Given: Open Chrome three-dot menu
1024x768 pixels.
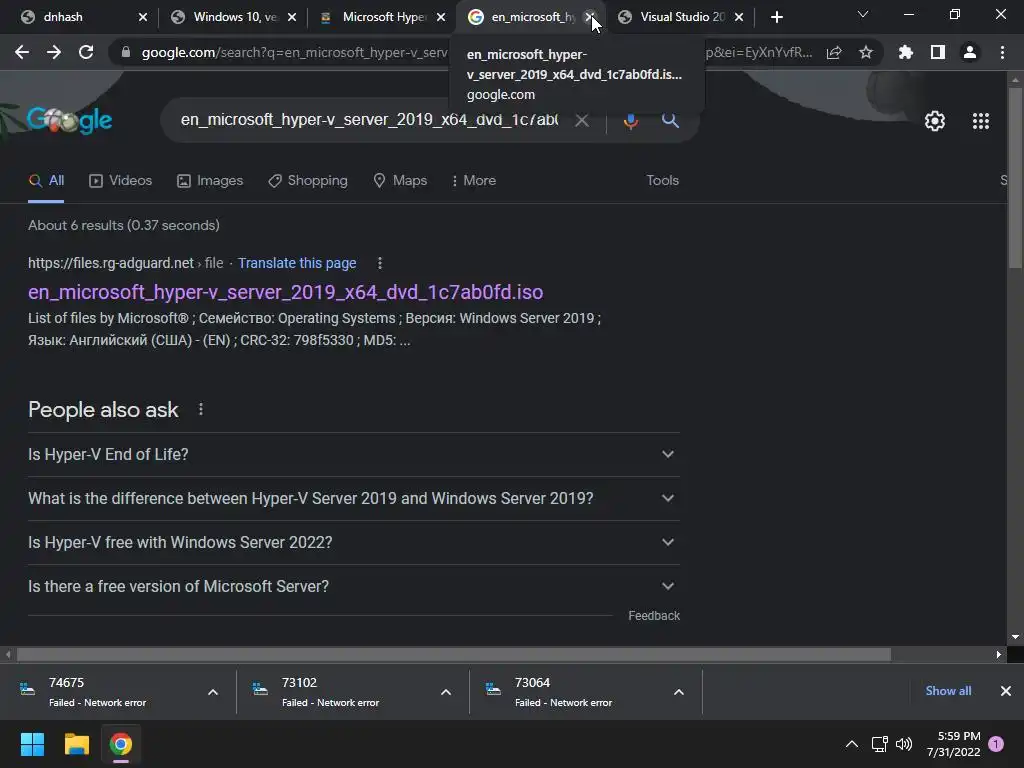Looking at the screenshot, I should pos(1002,52).
